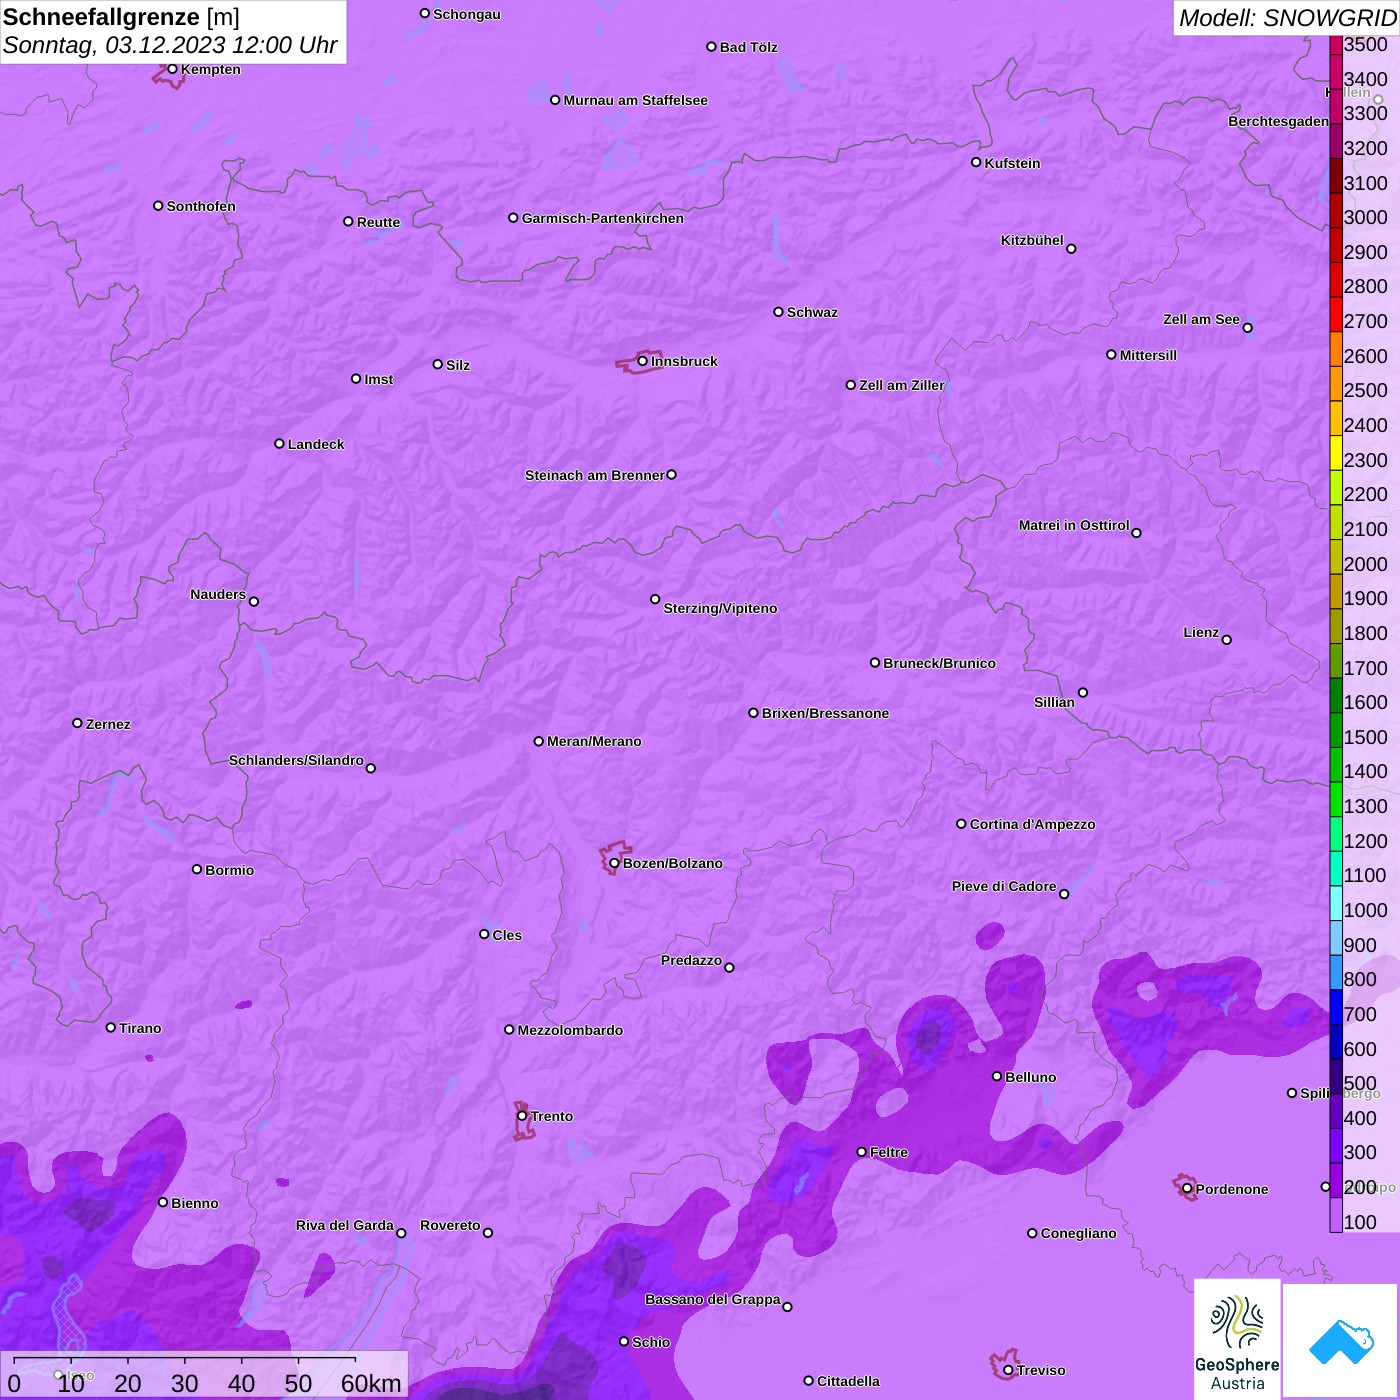1400x1400 pixels.
Task: Click the Bad Tölz label
Action: 748,47
